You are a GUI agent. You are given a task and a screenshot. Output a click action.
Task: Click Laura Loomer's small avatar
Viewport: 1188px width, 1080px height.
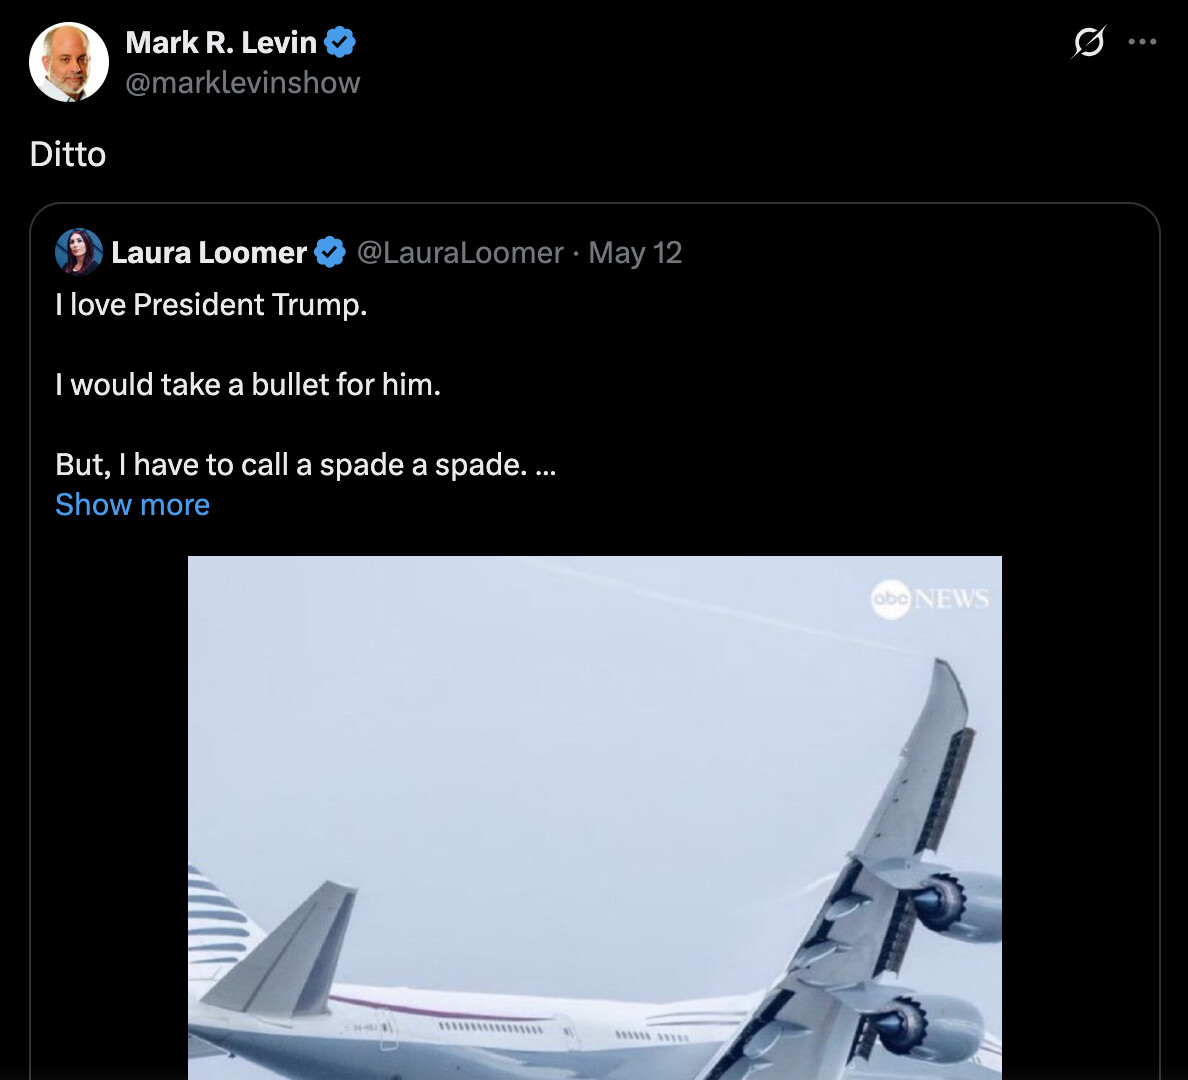click(x=79, y=252)
